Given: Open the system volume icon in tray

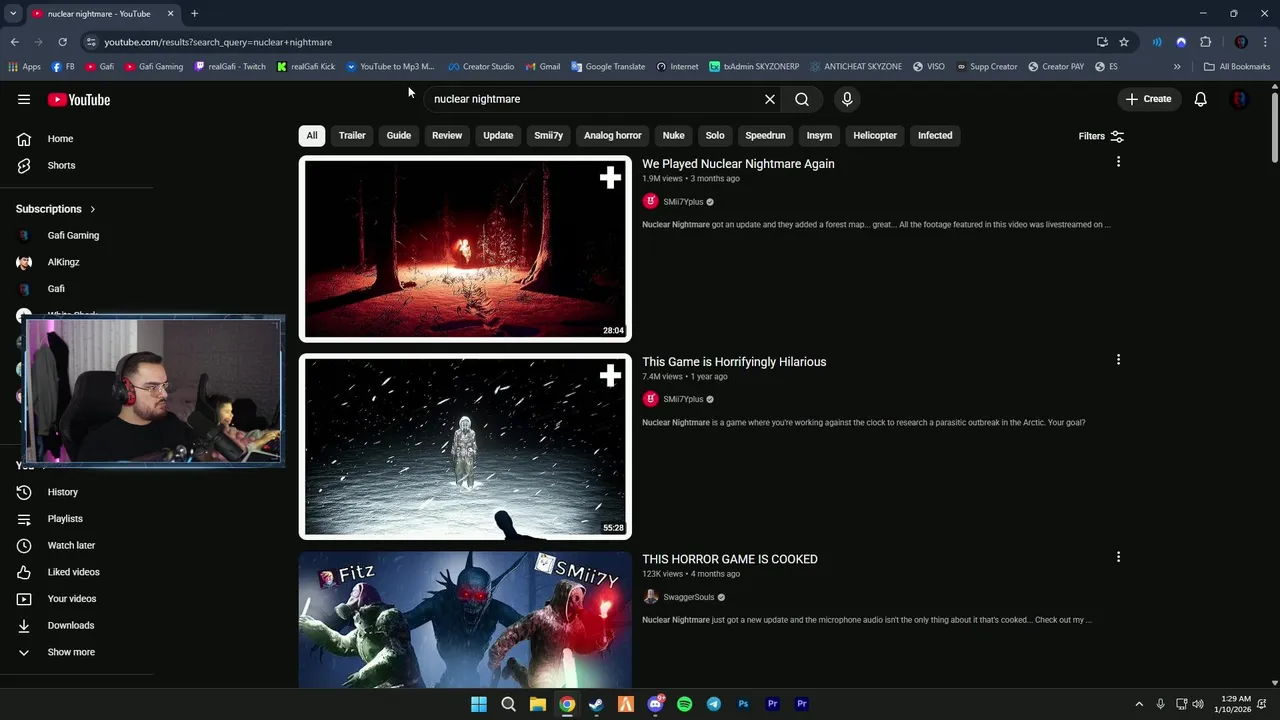Looking at the screenshot, I should click(1198, 704).
